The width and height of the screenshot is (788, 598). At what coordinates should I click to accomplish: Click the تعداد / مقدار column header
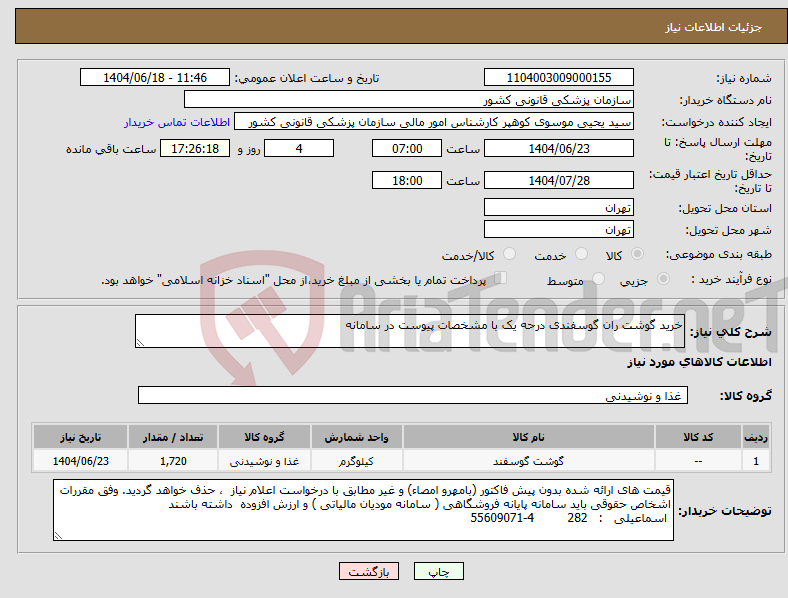pyautogui.click(x=173, y=437)
